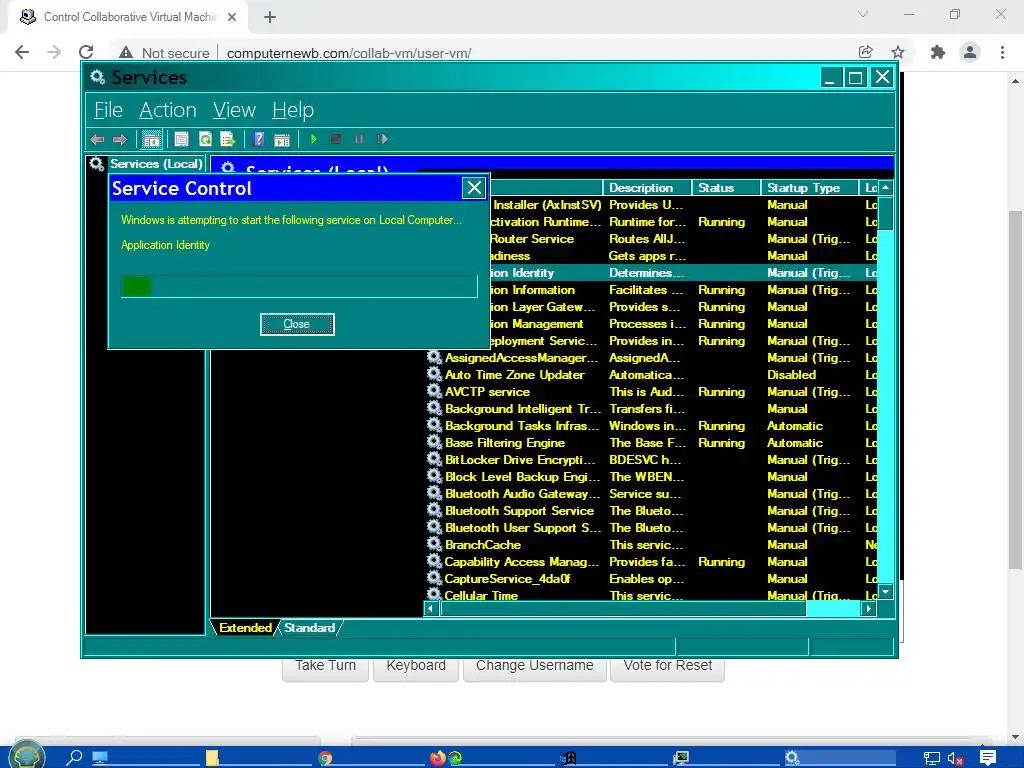Click the Take Turn button
This screenshot has height=768, width=1024.
tap(325, 666)
